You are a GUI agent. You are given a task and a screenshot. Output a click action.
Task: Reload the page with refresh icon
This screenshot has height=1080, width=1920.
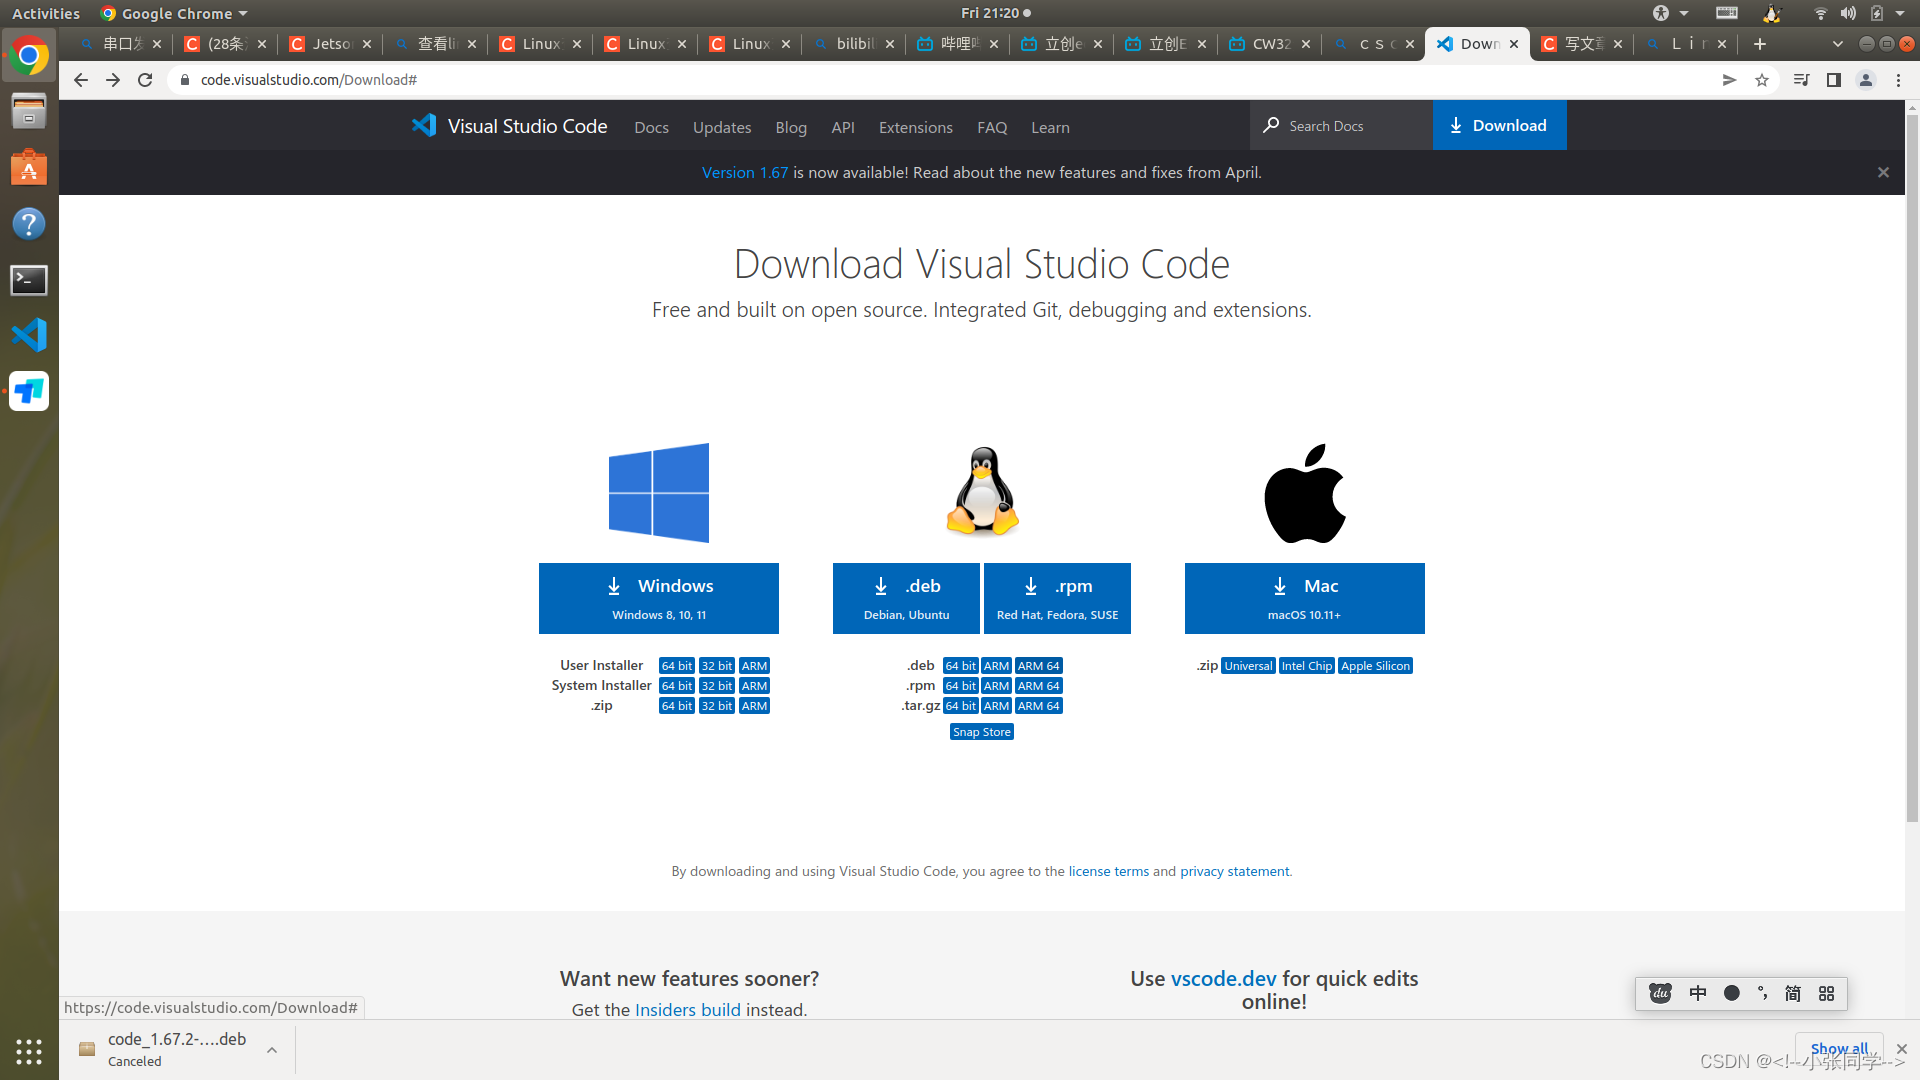click(x=145, y=80)
